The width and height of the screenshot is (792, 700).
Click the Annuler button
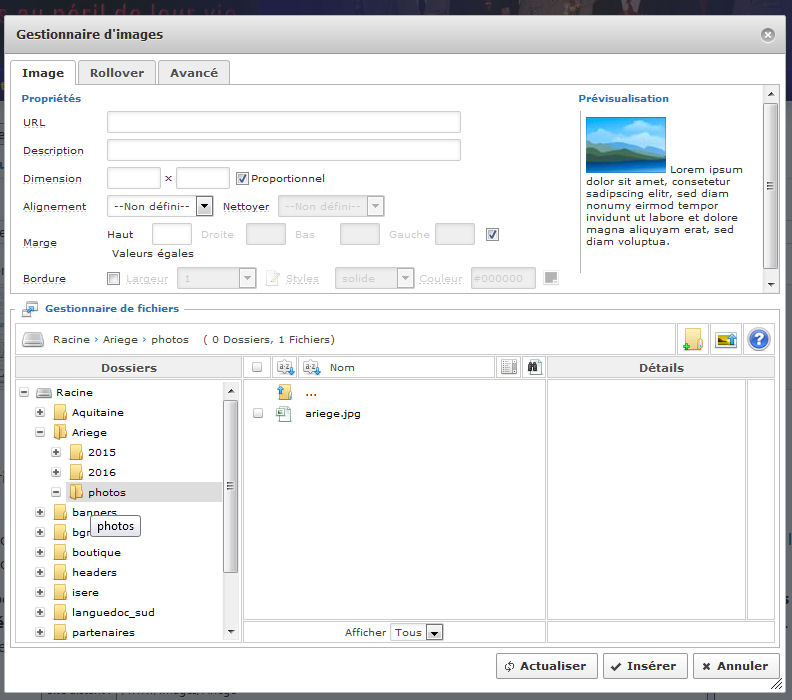pyautogui.click(x=735, y=666)
